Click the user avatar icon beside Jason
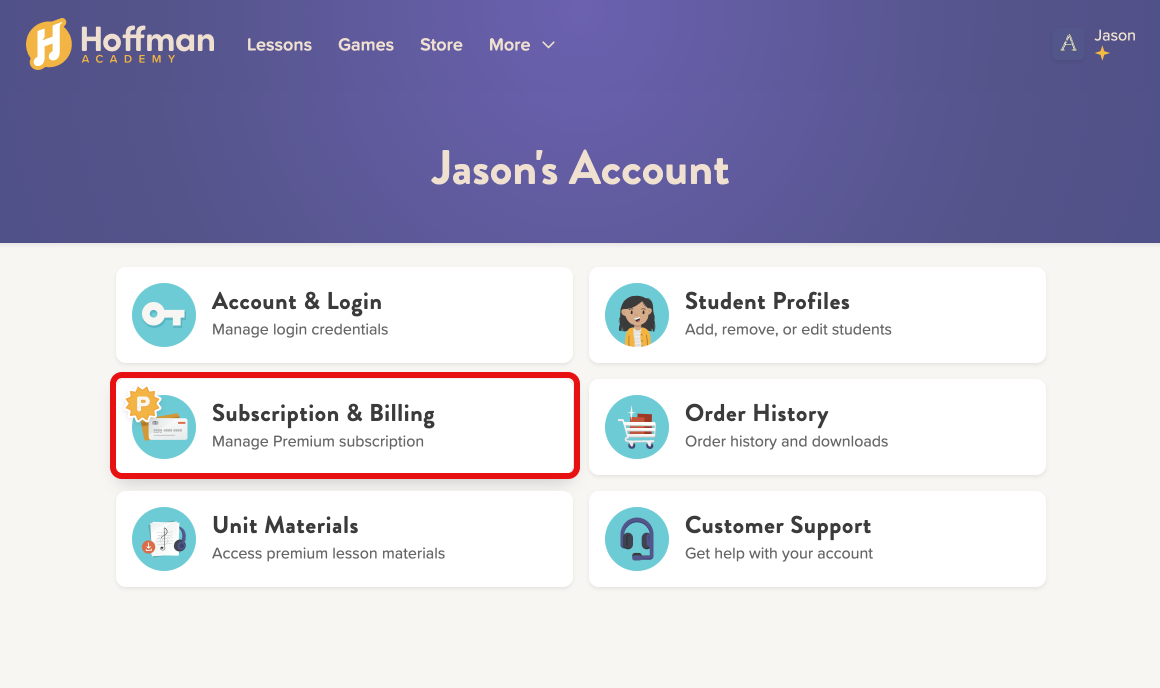1160x688 pixels. coord(1068,43)
